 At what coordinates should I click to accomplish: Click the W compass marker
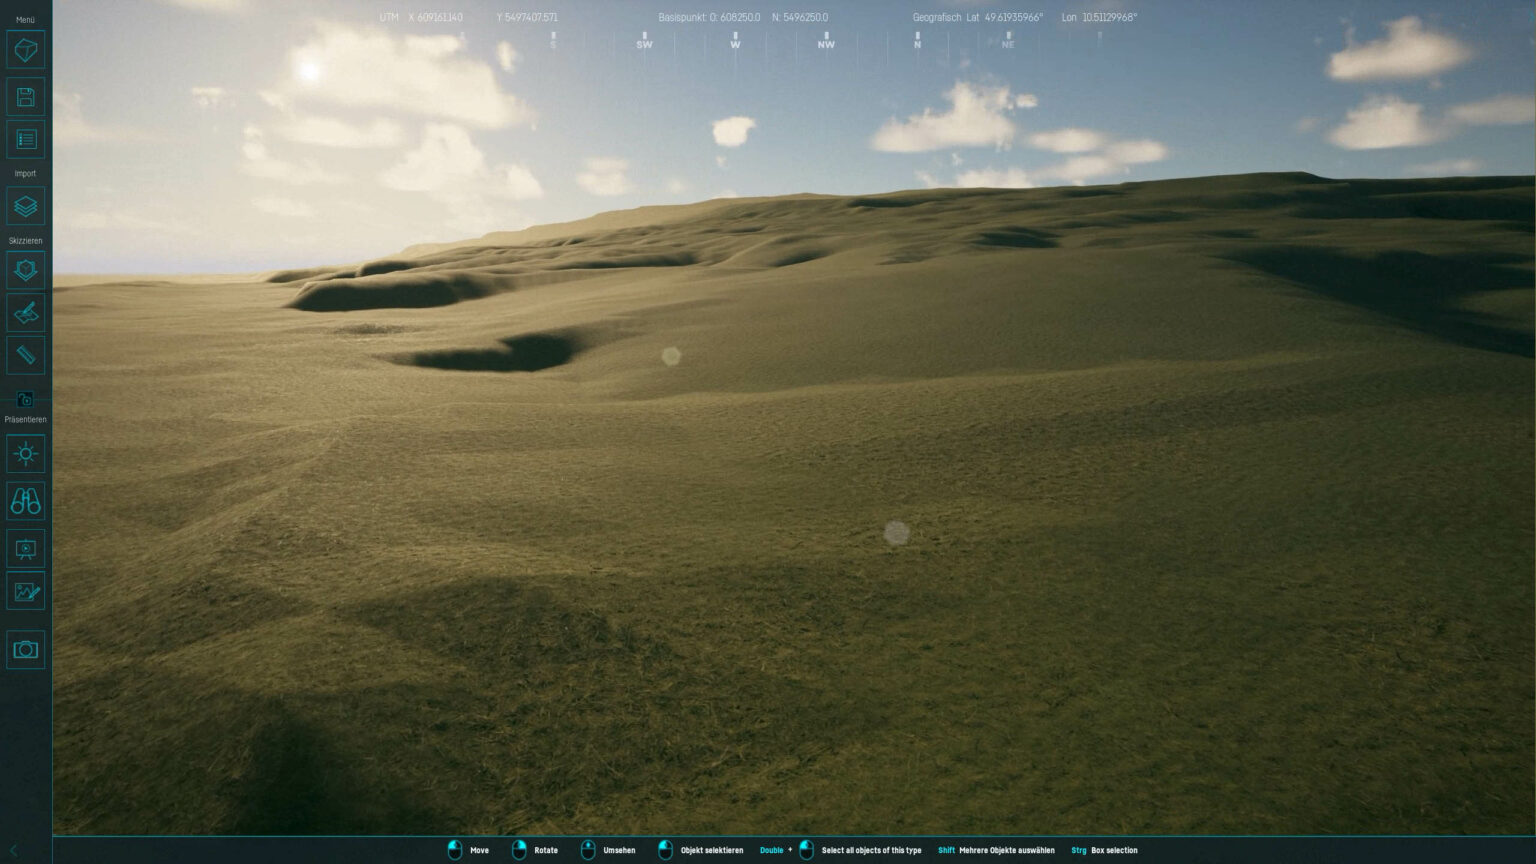click(x=735, y=41)
